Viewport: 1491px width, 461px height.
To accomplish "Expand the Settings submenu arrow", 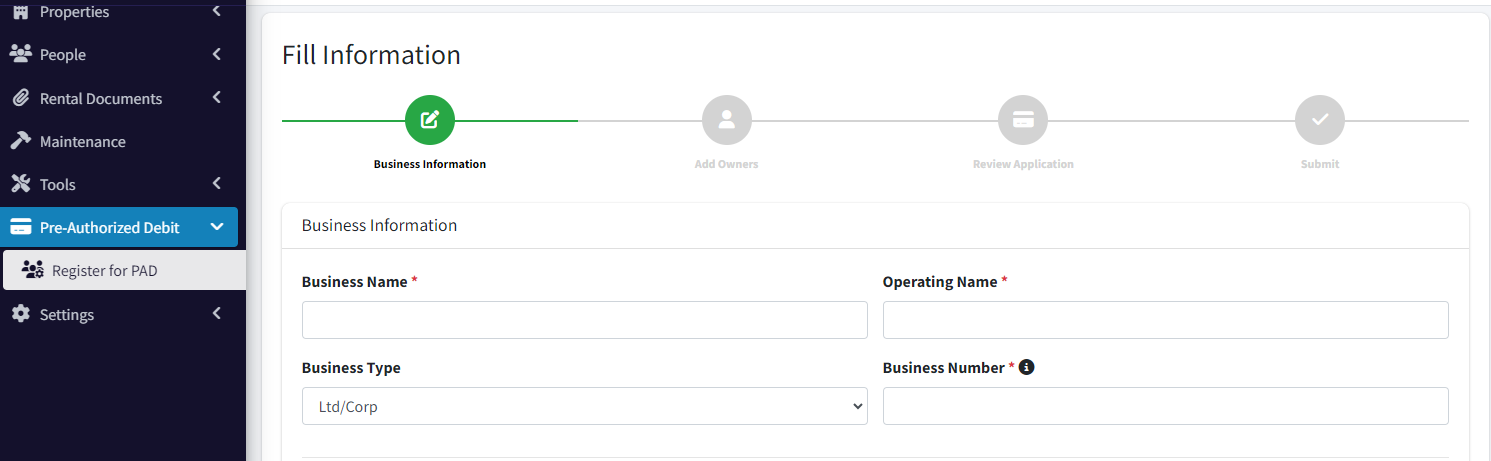I will [217, 314].
